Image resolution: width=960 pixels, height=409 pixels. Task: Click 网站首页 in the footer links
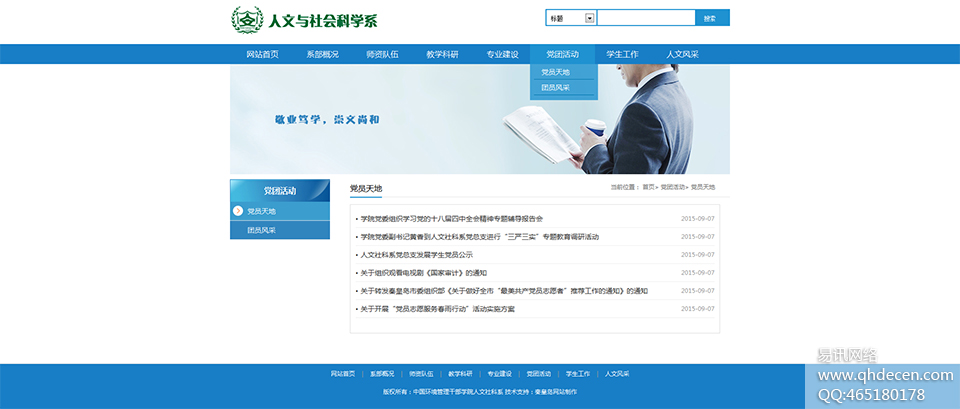click(343, 373)
